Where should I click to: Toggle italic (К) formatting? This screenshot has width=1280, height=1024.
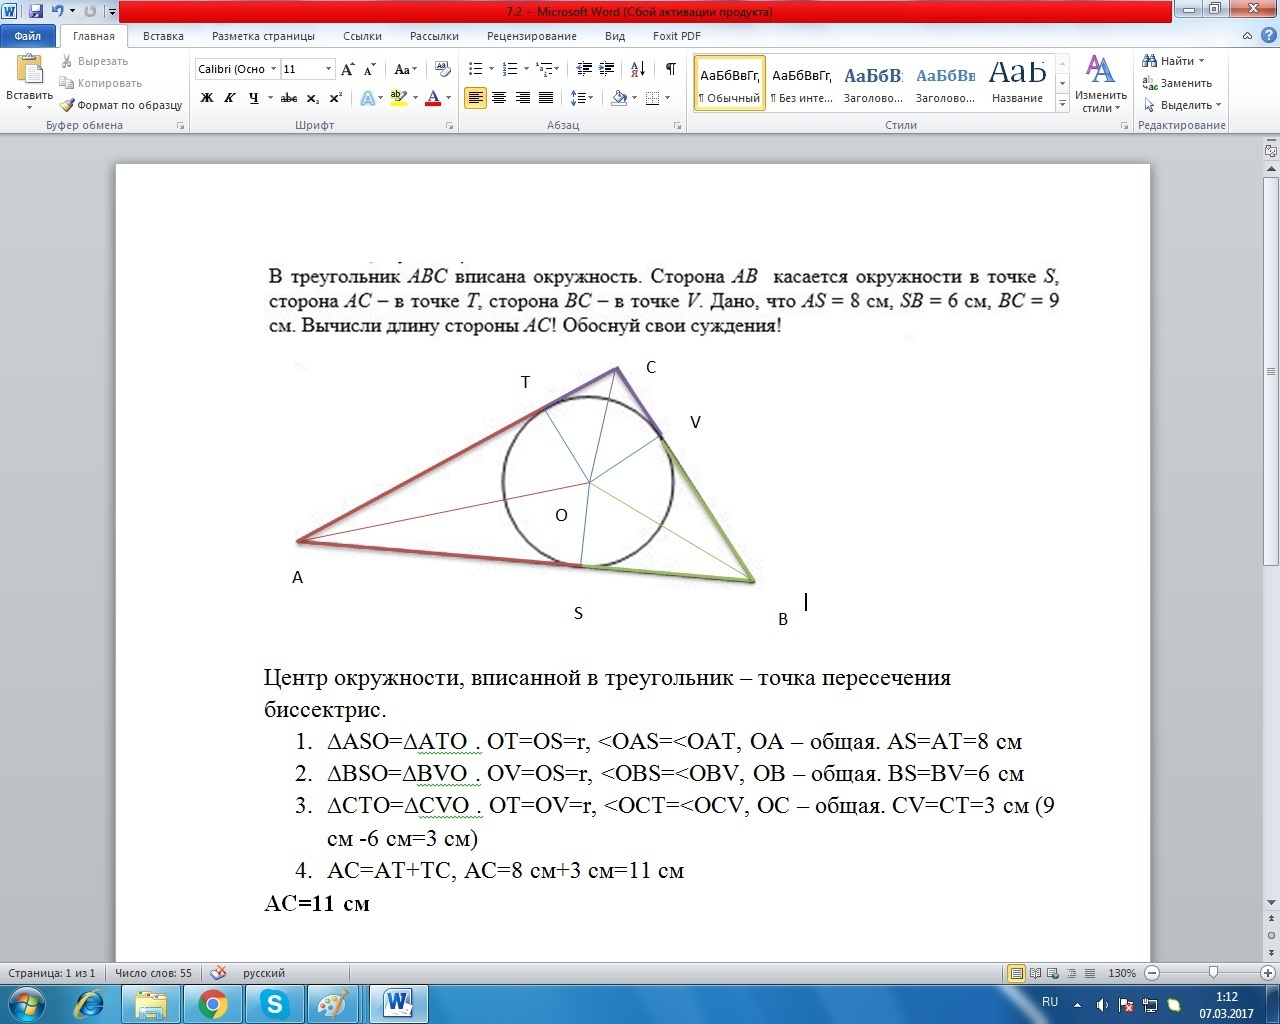230,98
